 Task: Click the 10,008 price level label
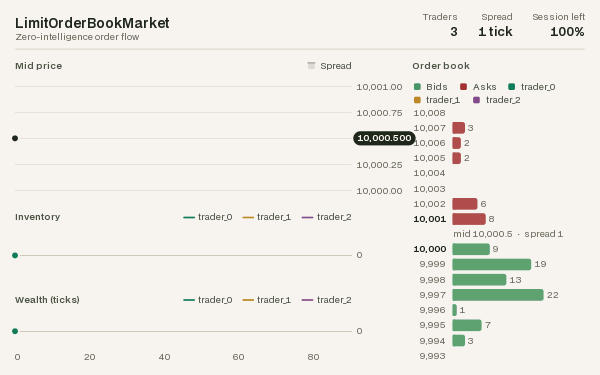coord(429,113)
